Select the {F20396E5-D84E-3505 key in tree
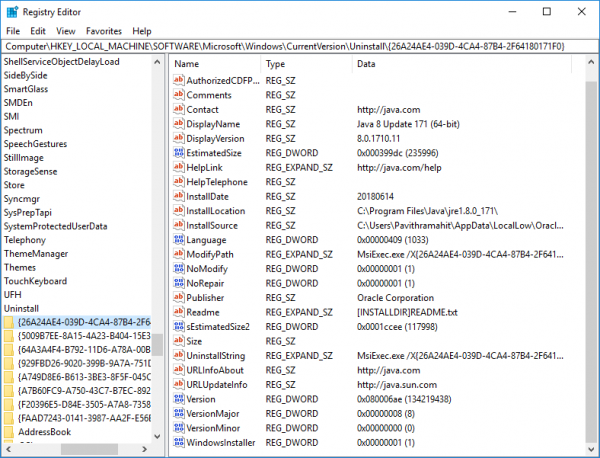 (84, 404)
